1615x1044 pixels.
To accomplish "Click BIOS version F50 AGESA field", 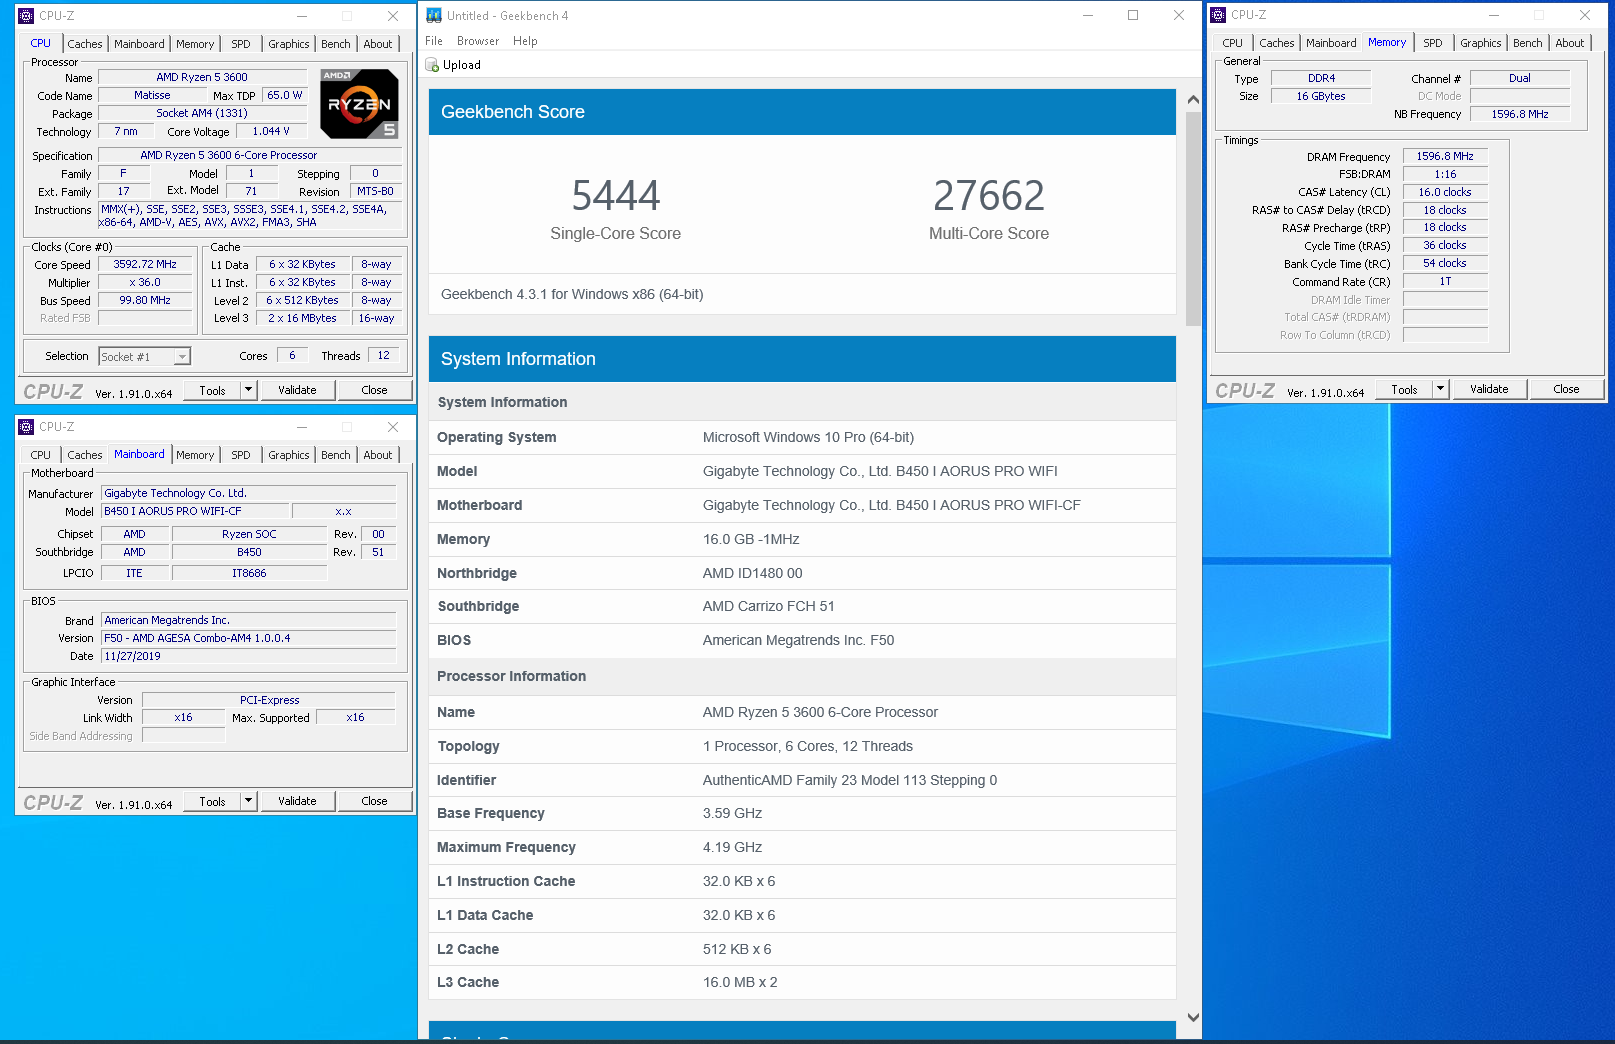I will click(x=249, y=638).
